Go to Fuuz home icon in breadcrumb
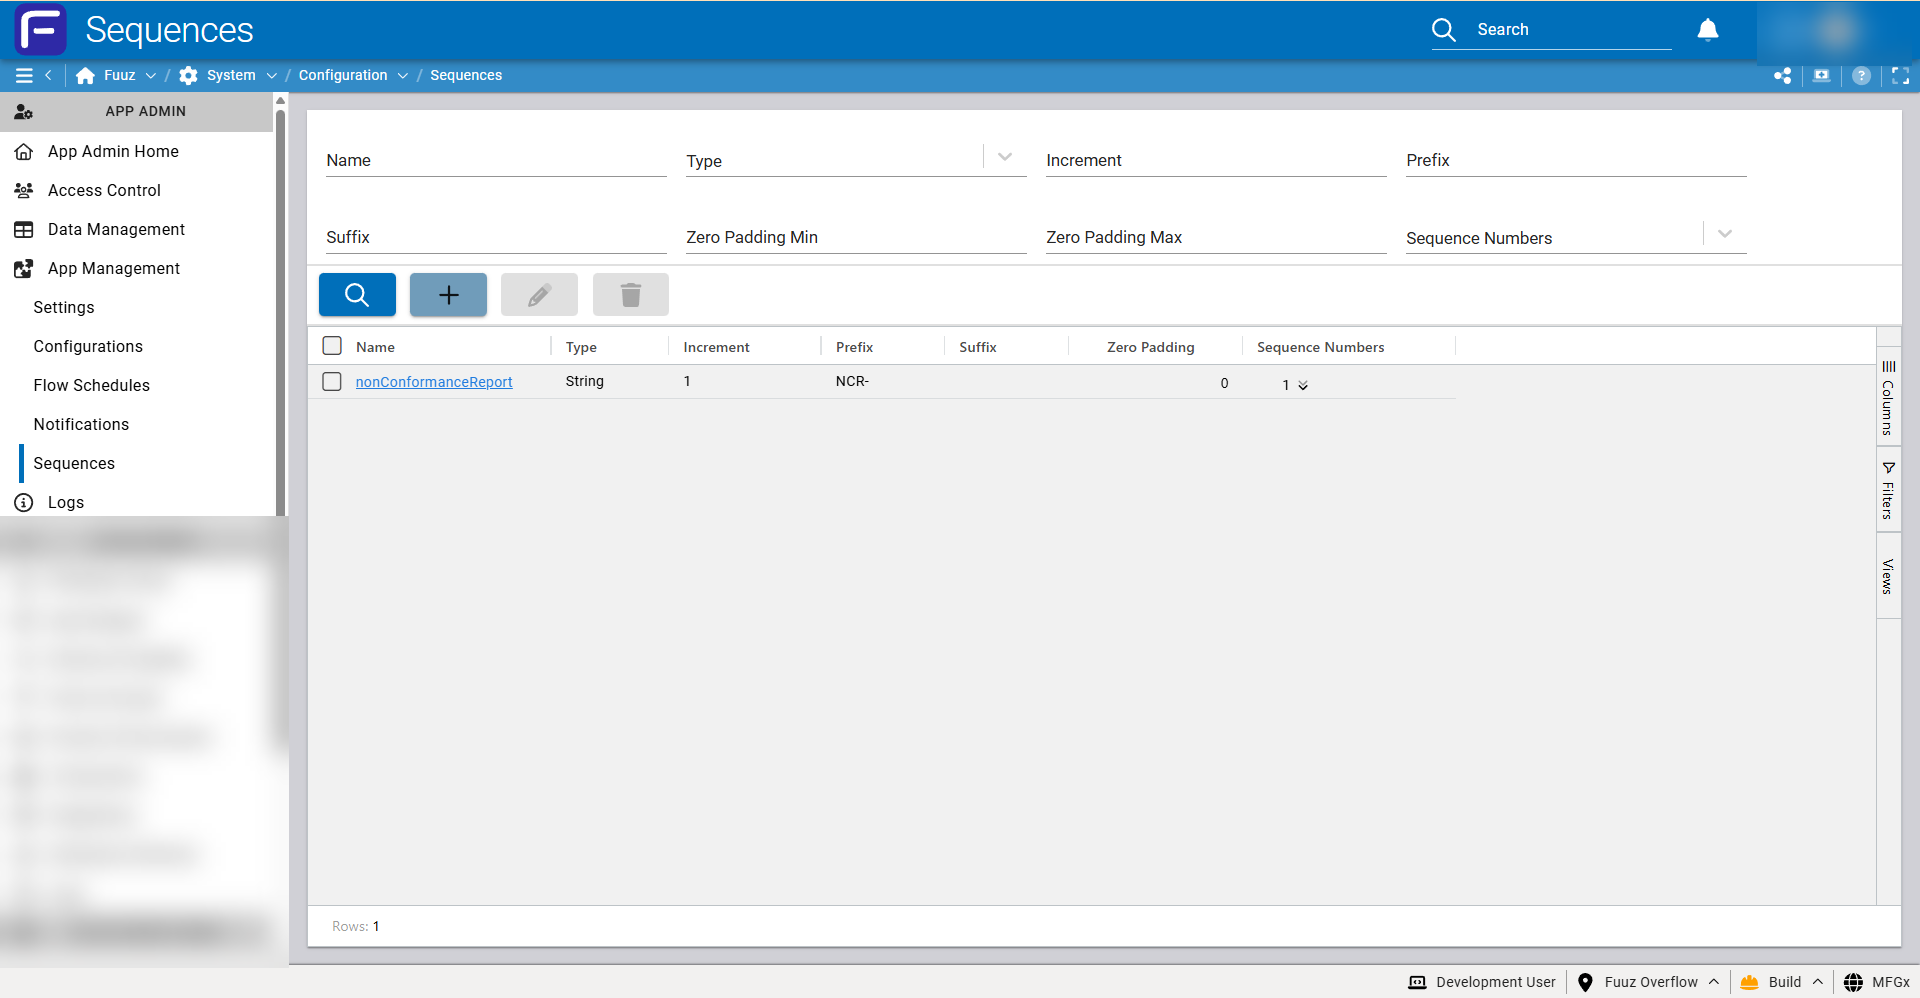This screenshot has width=1920, height=998. click(85, 75)
